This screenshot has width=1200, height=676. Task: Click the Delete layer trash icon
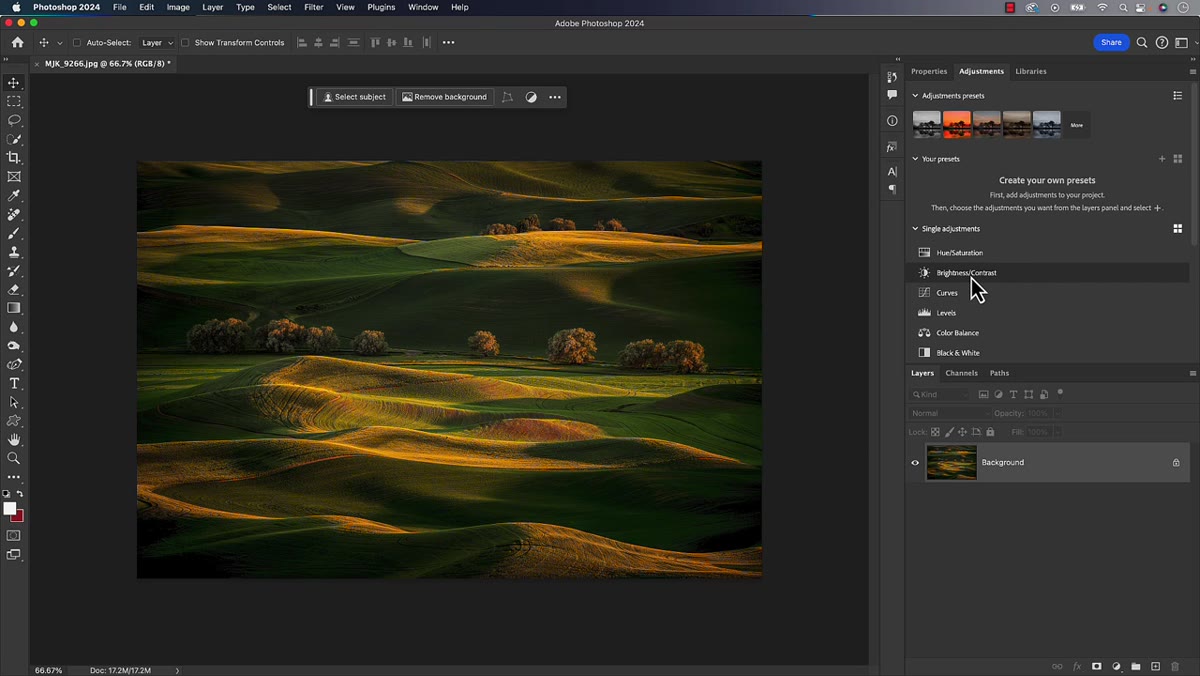[1175, 666]
